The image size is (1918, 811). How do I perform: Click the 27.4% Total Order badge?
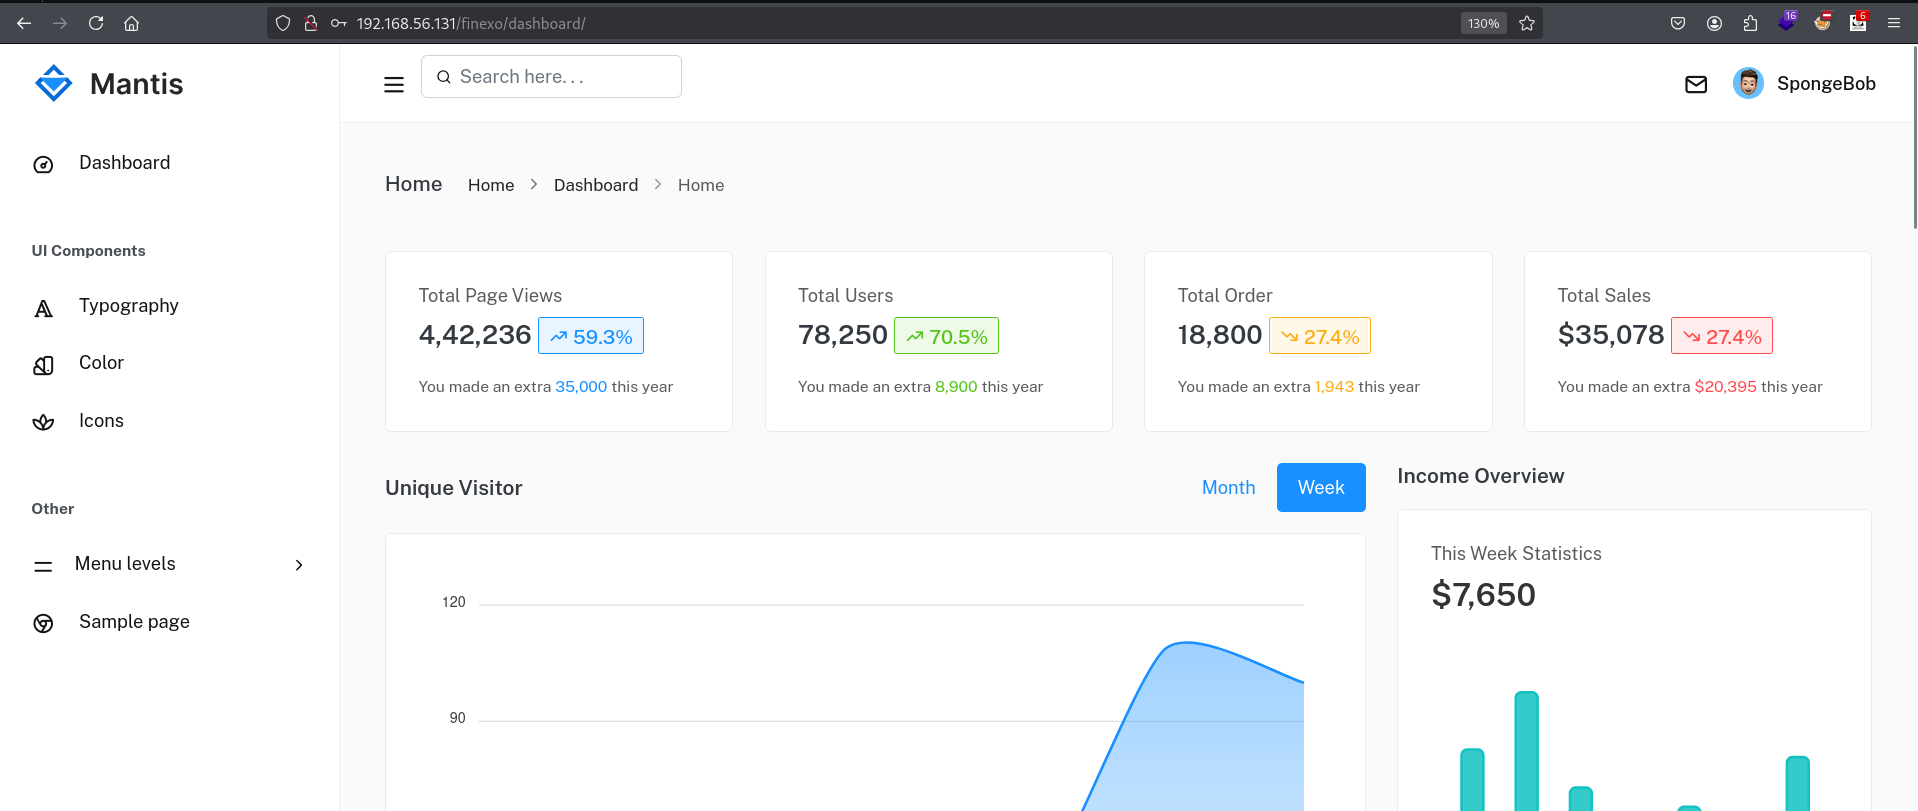click(x=1320, y=336)
